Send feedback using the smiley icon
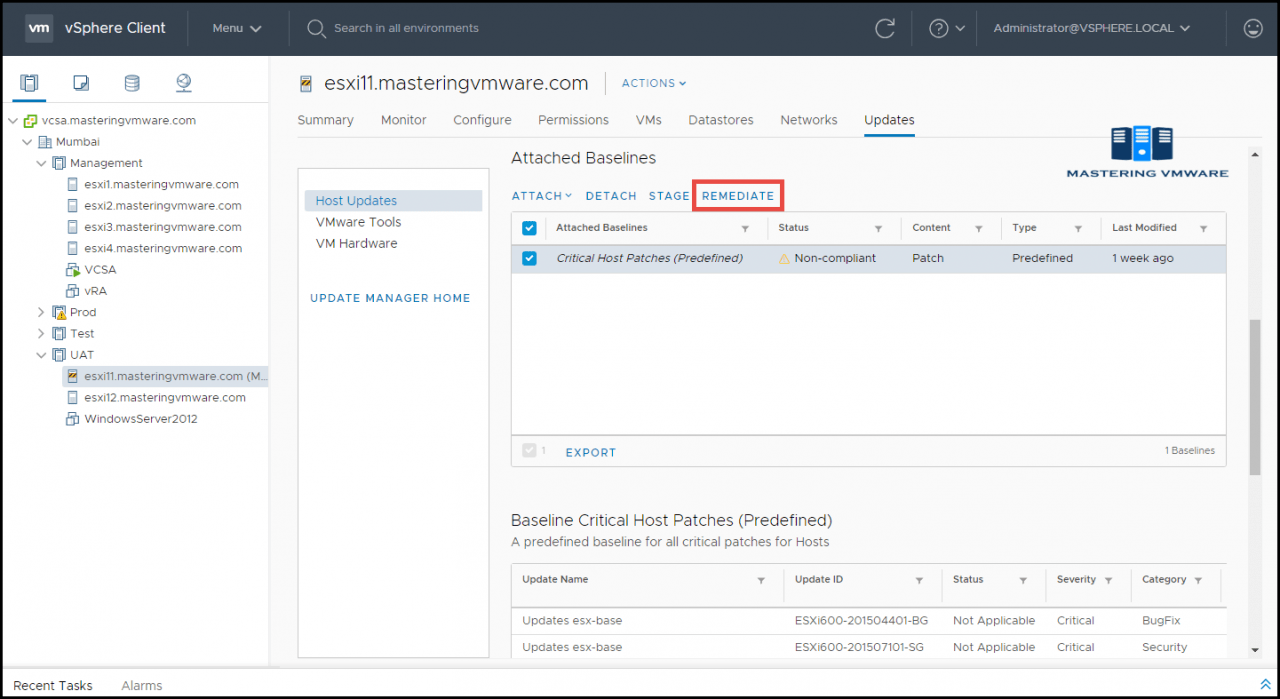This screenshot has height=699, width=1280. click(1253, 28)
